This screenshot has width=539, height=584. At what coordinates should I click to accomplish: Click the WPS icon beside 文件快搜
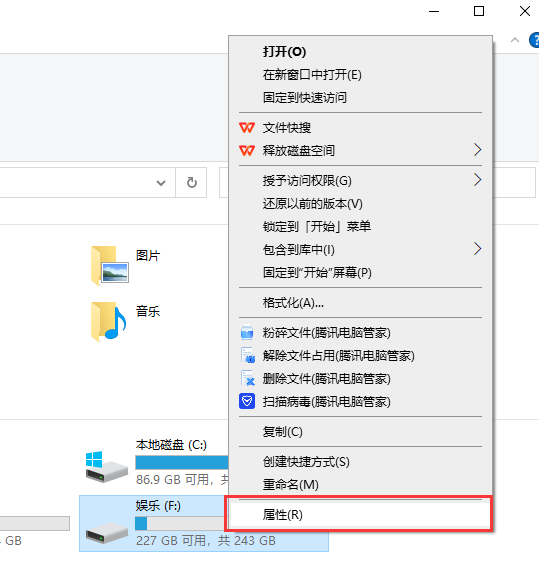(247, 128)
